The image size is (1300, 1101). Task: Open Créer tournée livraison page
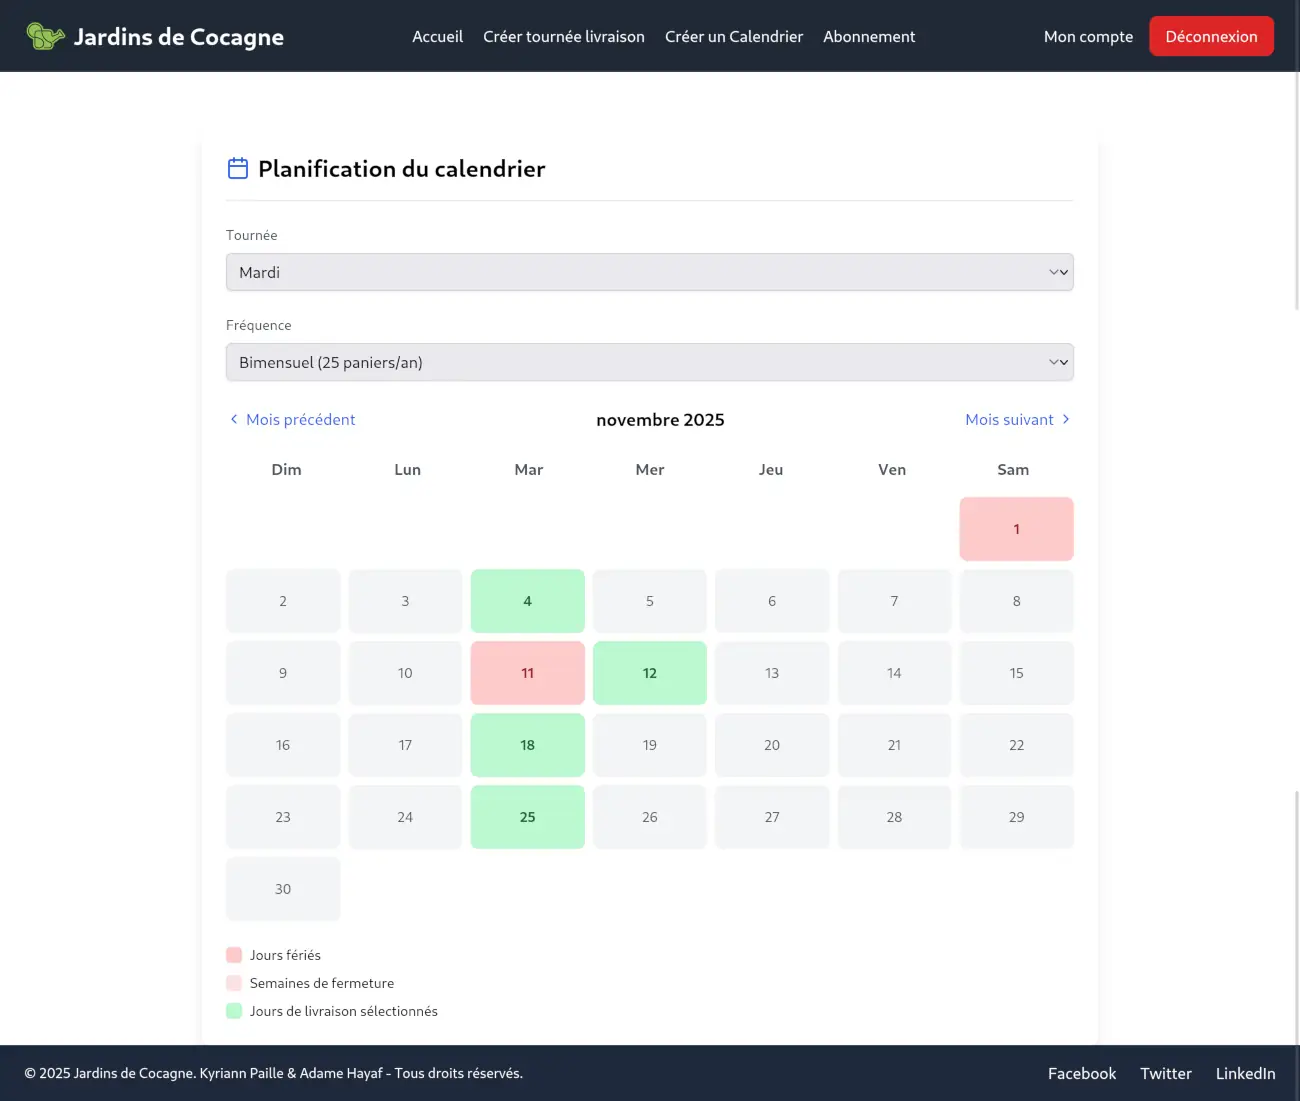pyautogui.click(x=563, y=37)
